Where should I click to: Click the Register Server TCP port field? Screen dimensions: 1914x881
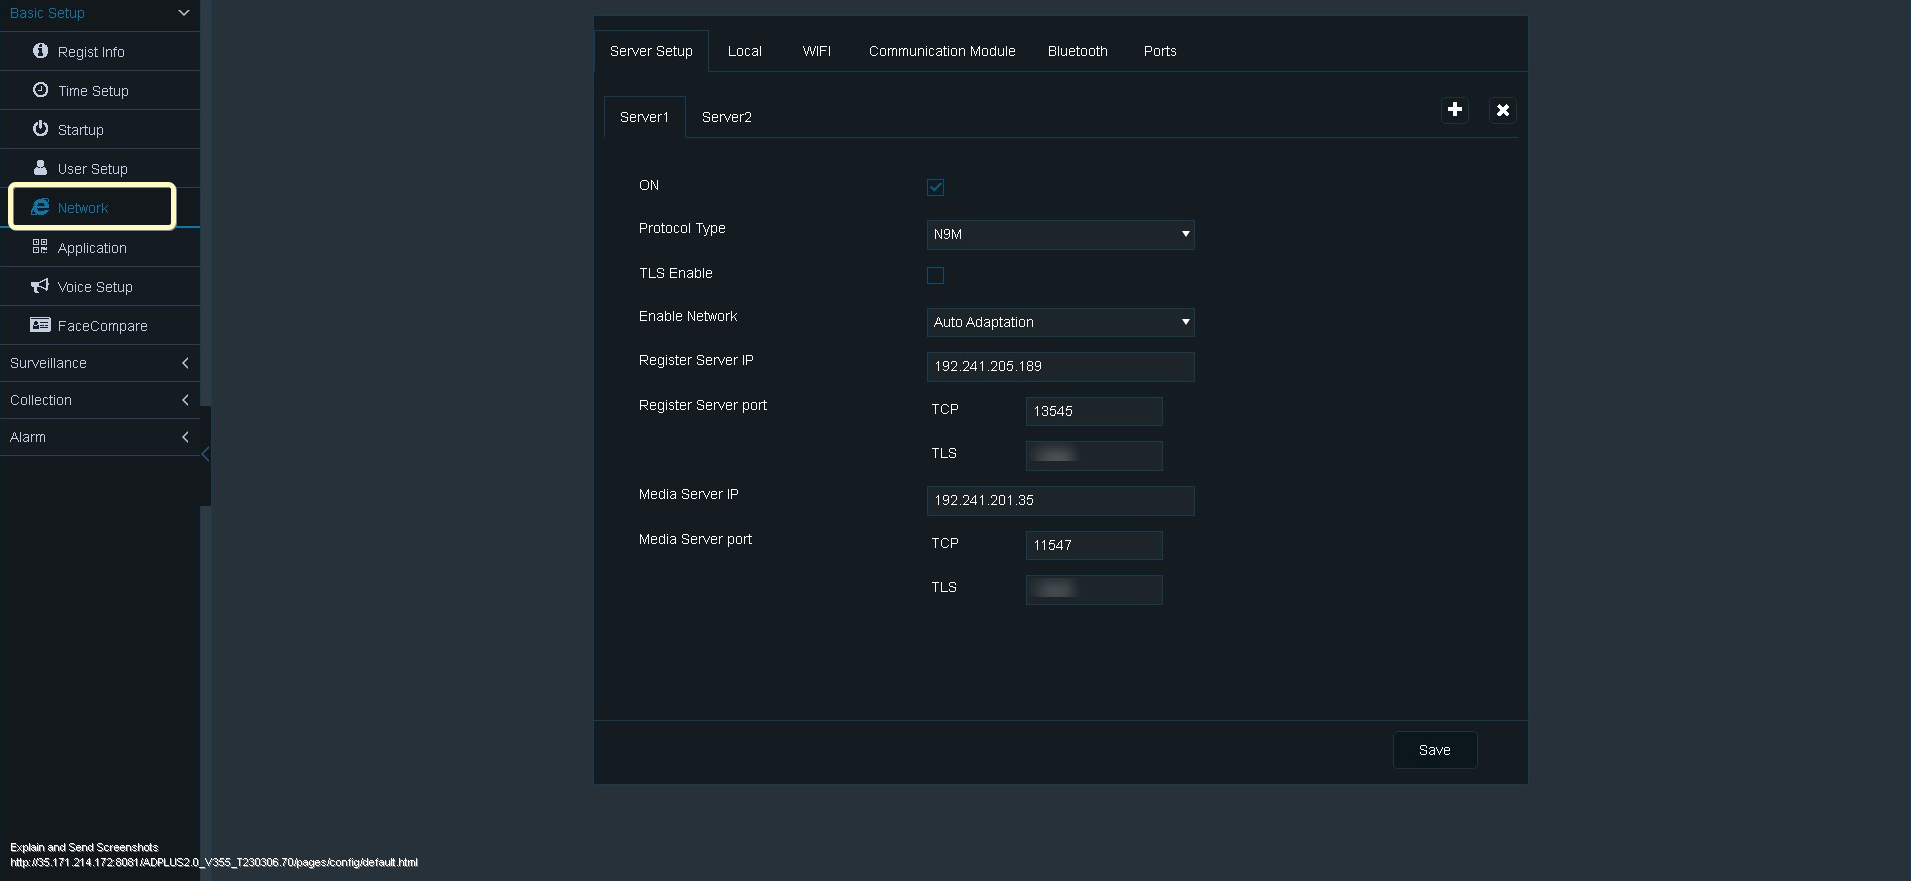tap(1094, 411)
